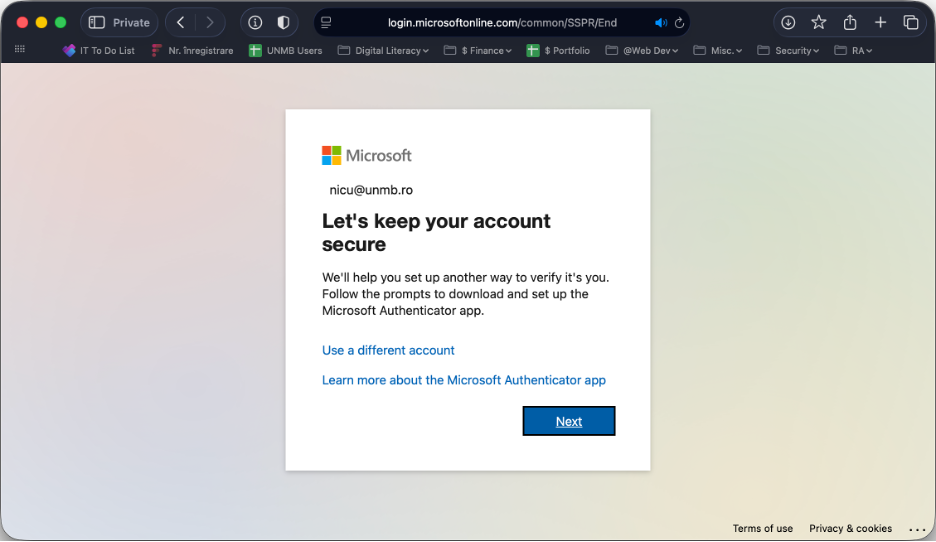936x542 pixels.
Task: Open the Share icon
Action: point(850,22)
